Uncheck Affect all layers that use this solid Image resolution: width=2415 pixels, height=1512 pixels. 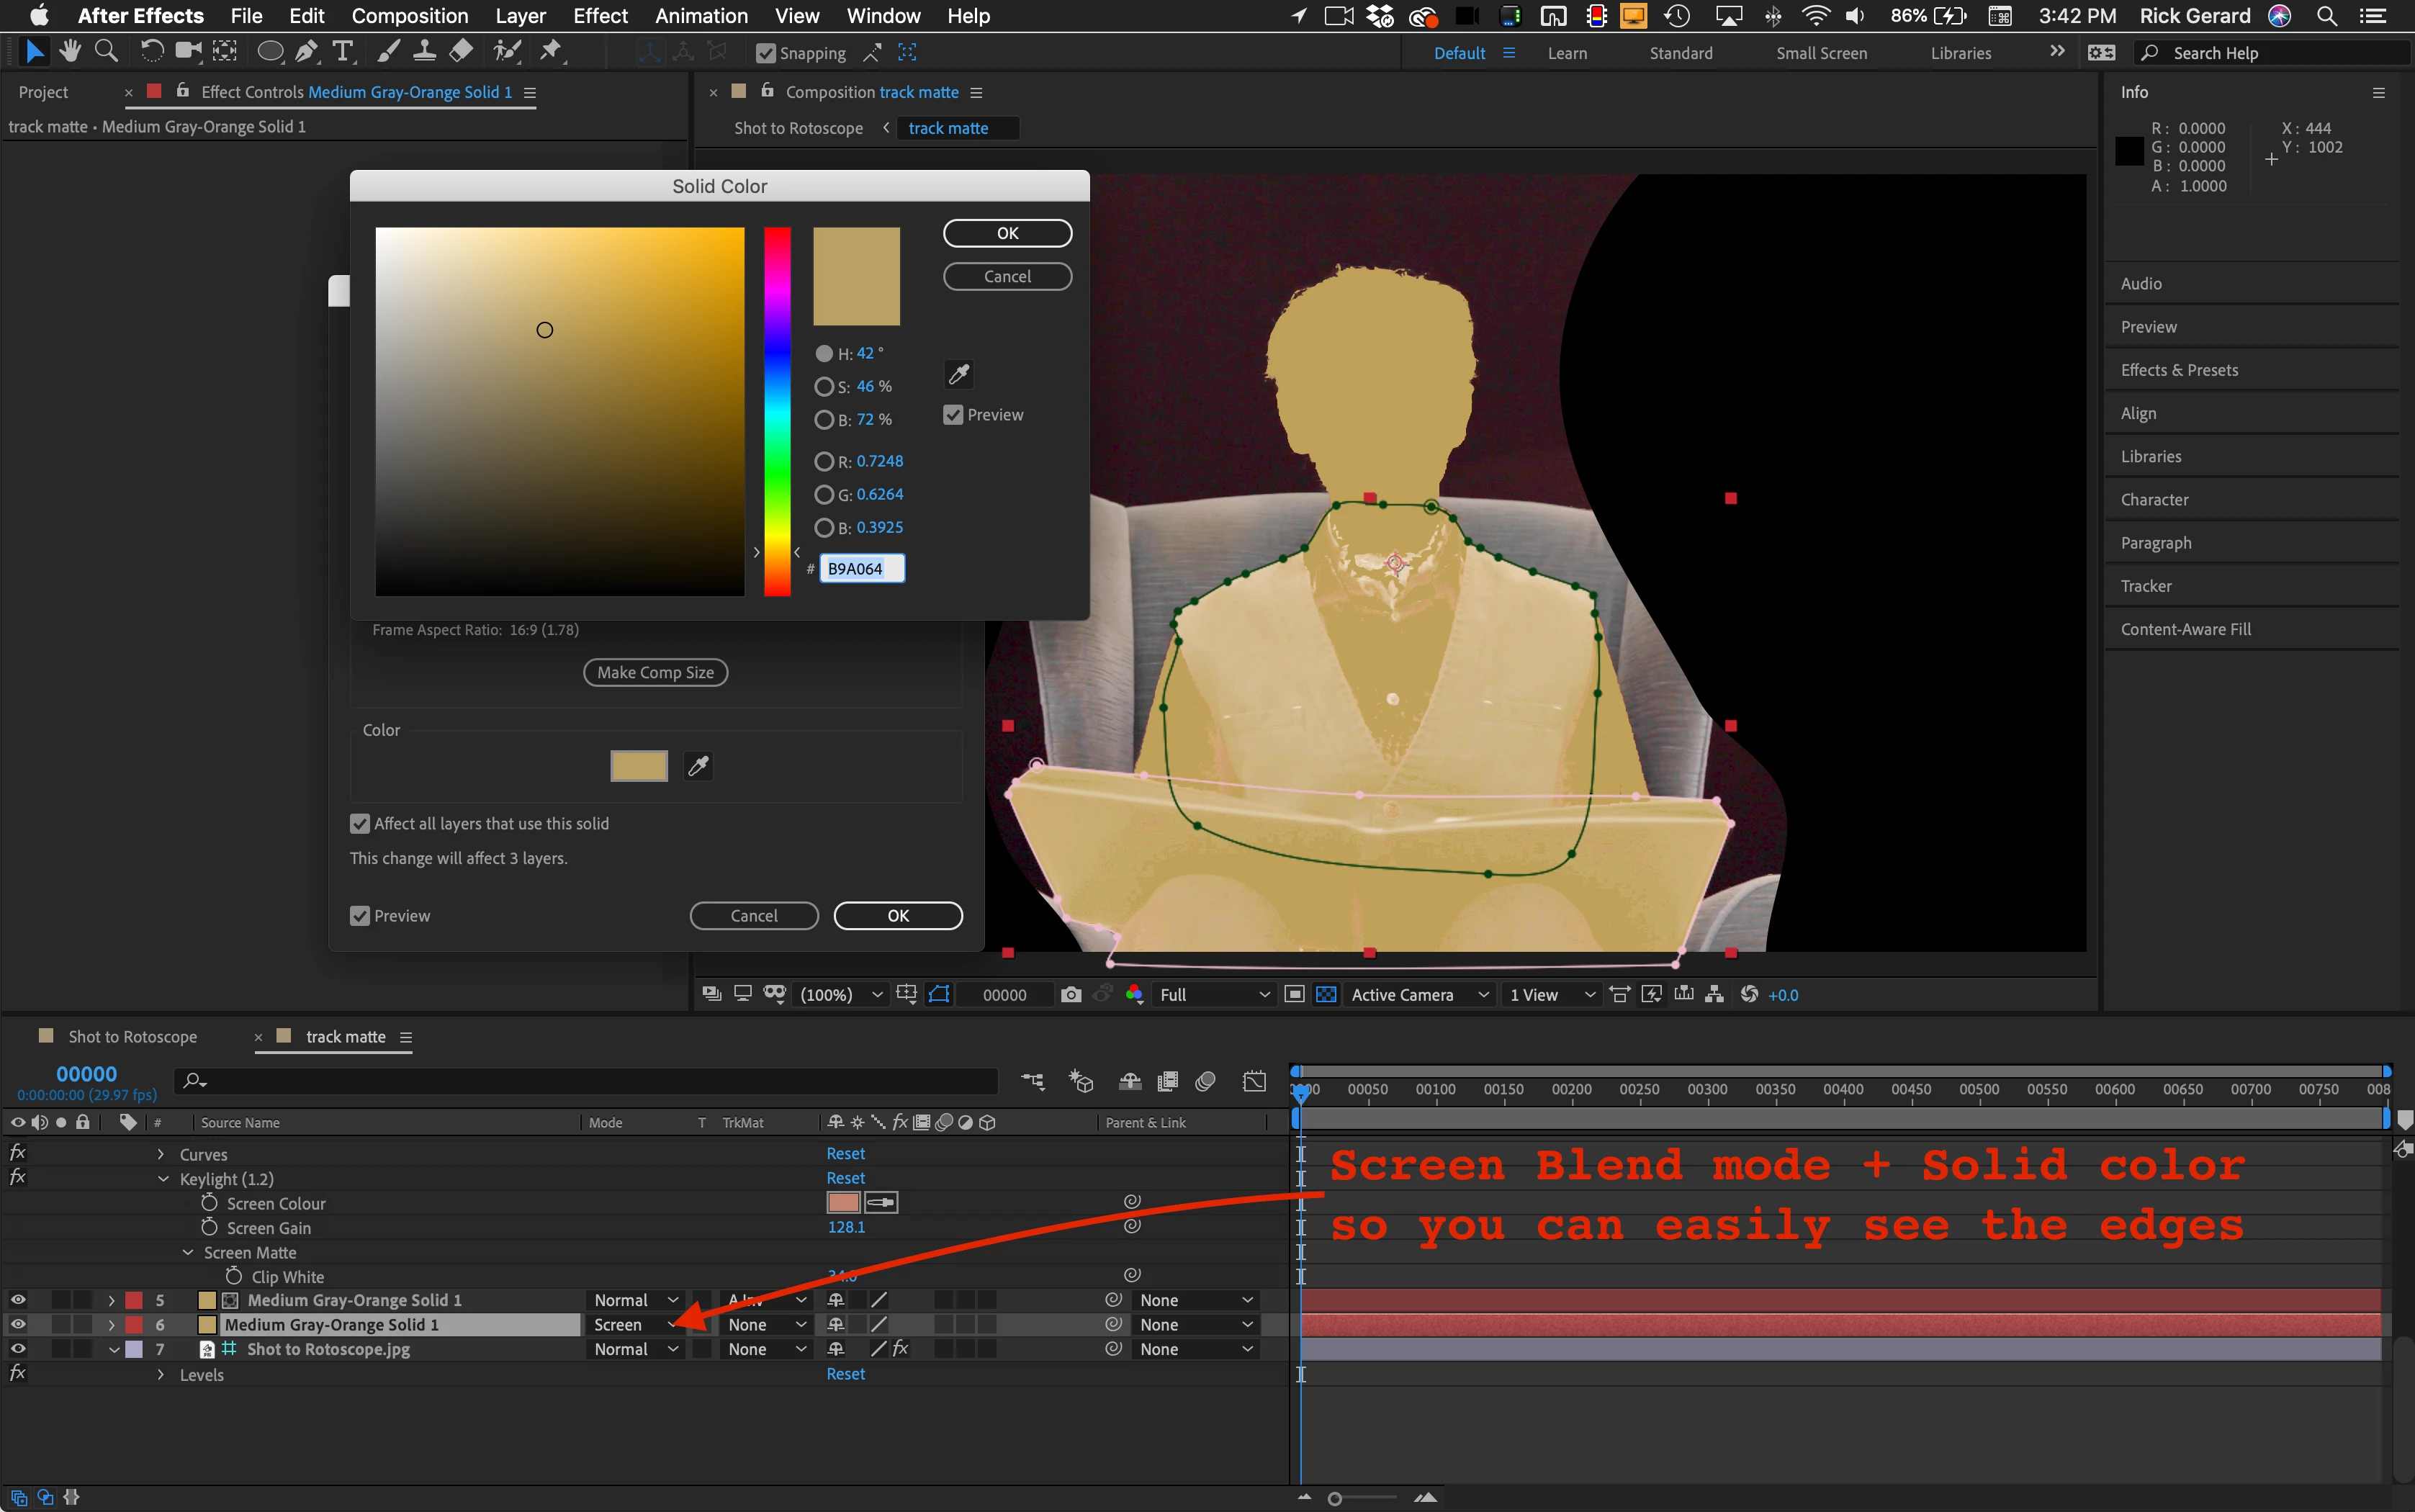[360, 823]
